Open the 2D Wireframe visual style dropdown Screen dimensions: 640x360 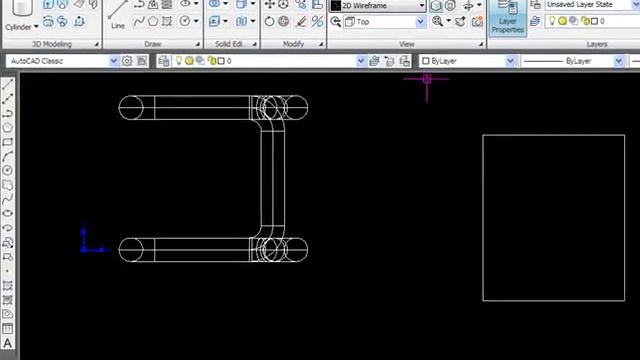tap(422, 5)
